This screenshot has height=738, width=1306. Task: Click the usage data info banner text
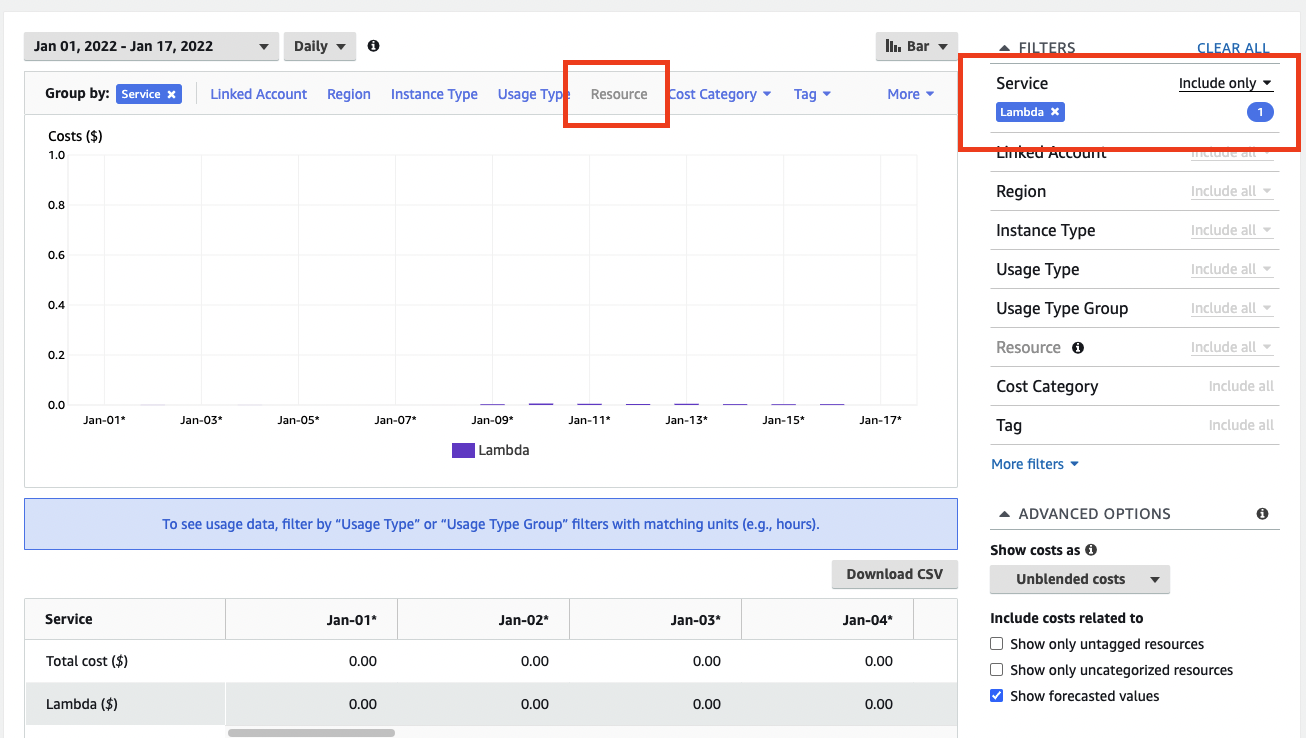(x=491, y=524)
